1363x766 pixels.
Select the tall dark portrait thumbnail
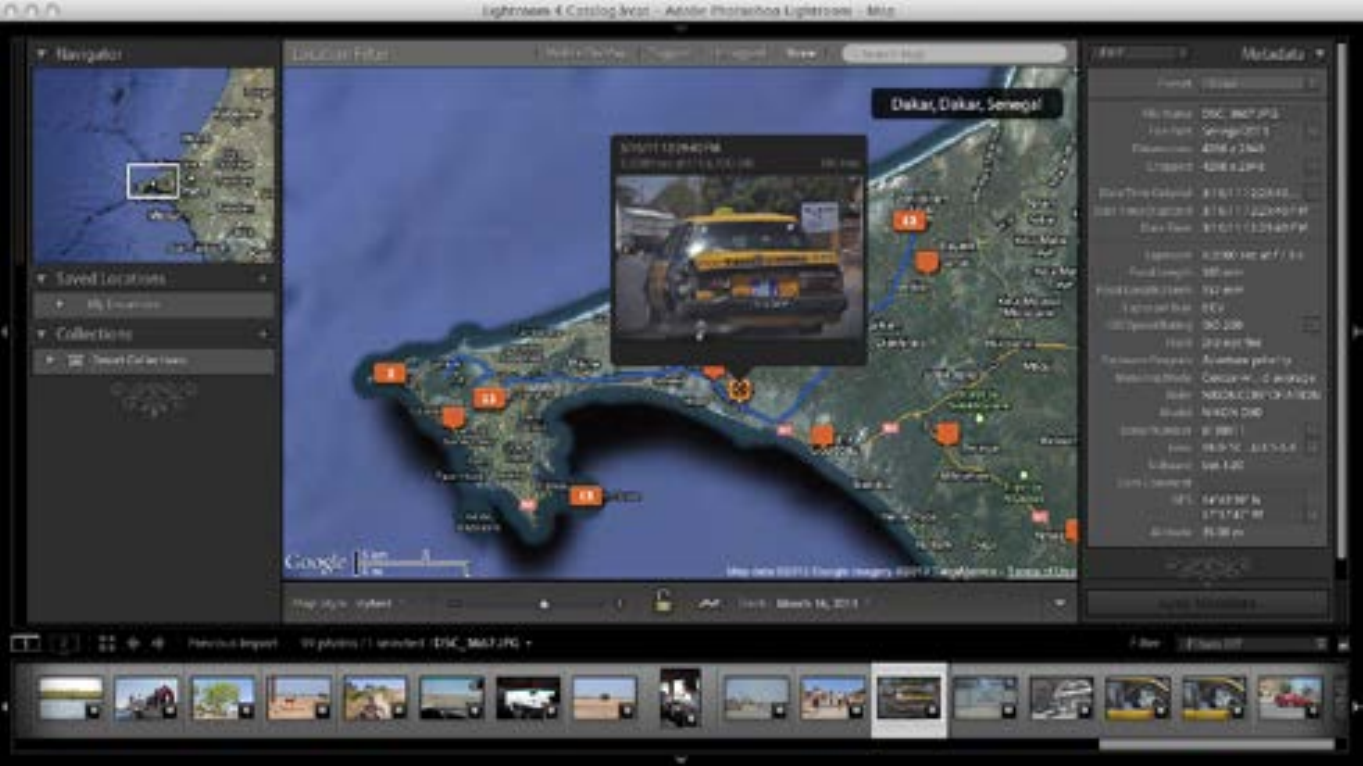(x=680, y=697)
